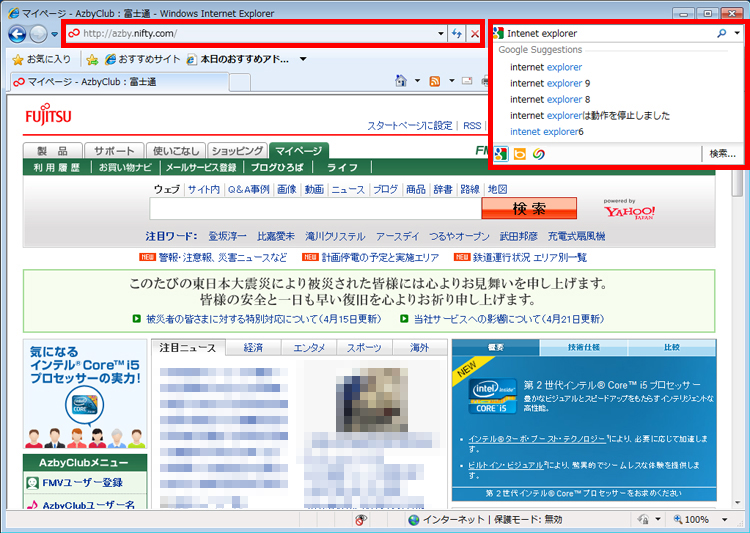This screenshot has height=533, width=750.
Task: Select the Google search provider icon
Action: (x=500, y=154)
